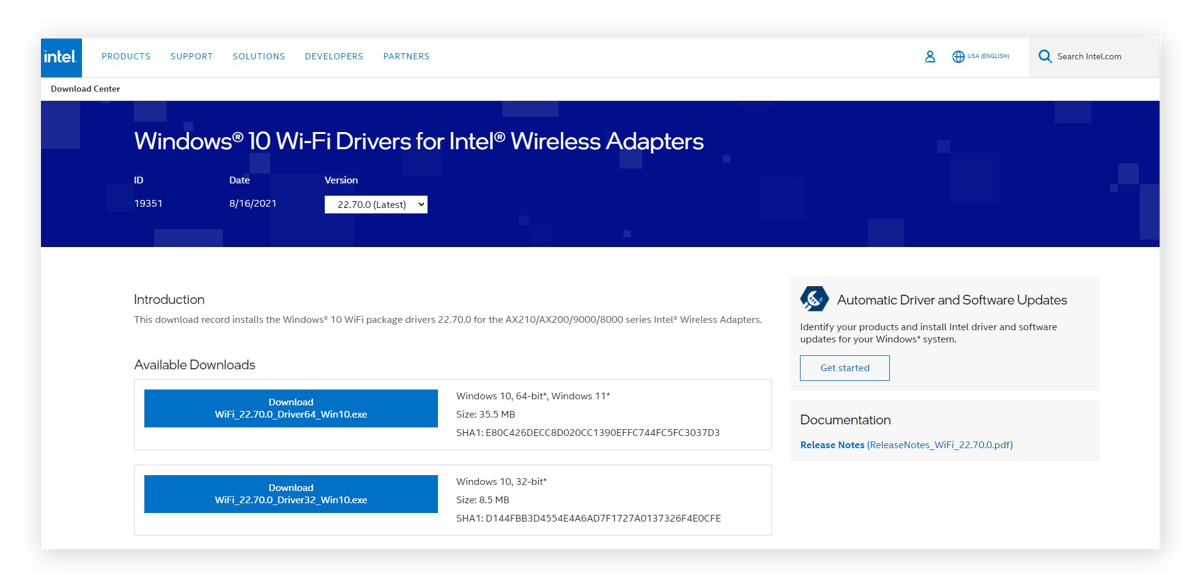Click the 64-bit driver SHA1 hash text
Screen dimensions: 1200x587
(588, 433)
